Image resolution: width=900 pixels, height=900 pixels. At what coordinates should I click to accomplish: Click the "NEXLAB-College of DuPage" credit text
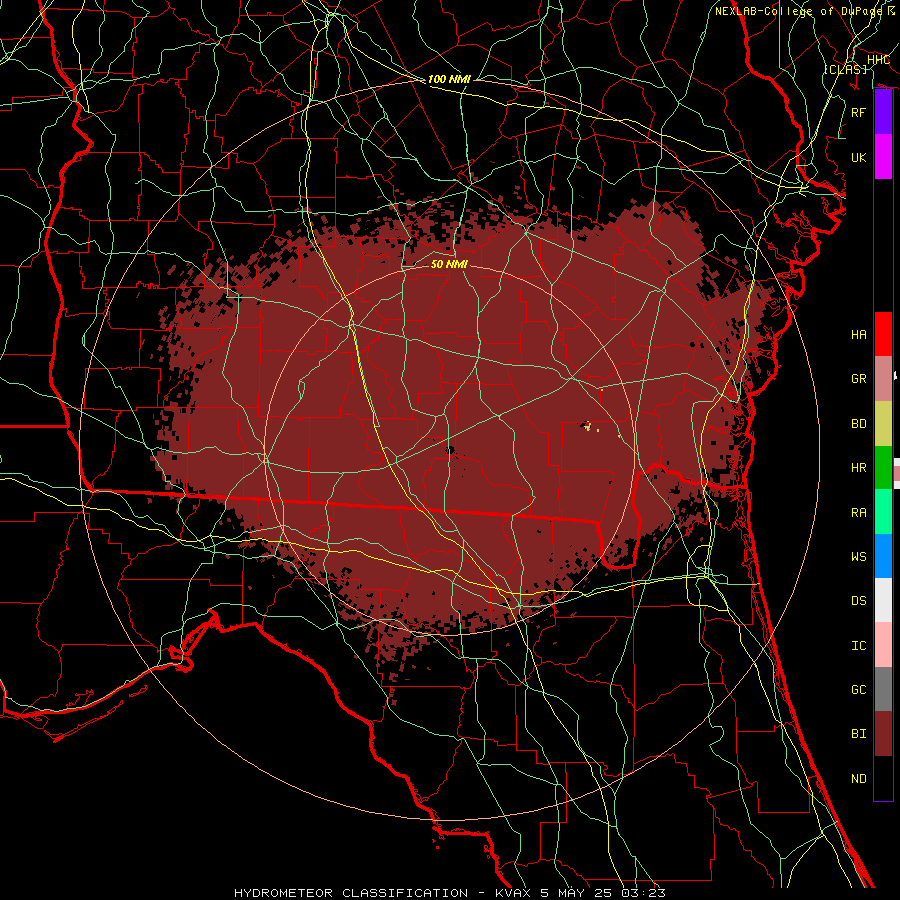click(798, 11)
